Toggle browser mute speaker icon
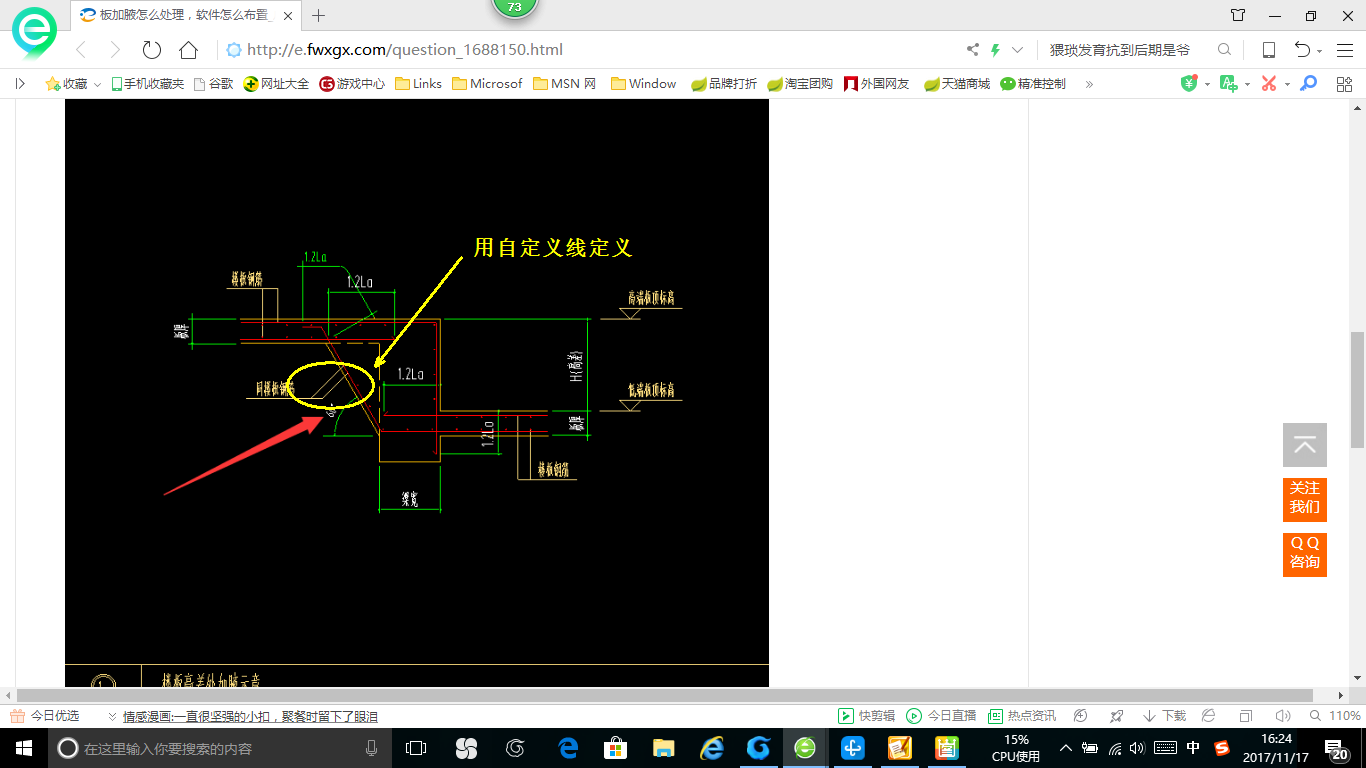Viewport: 1366px width, 768px height. tap(1281, 716)
